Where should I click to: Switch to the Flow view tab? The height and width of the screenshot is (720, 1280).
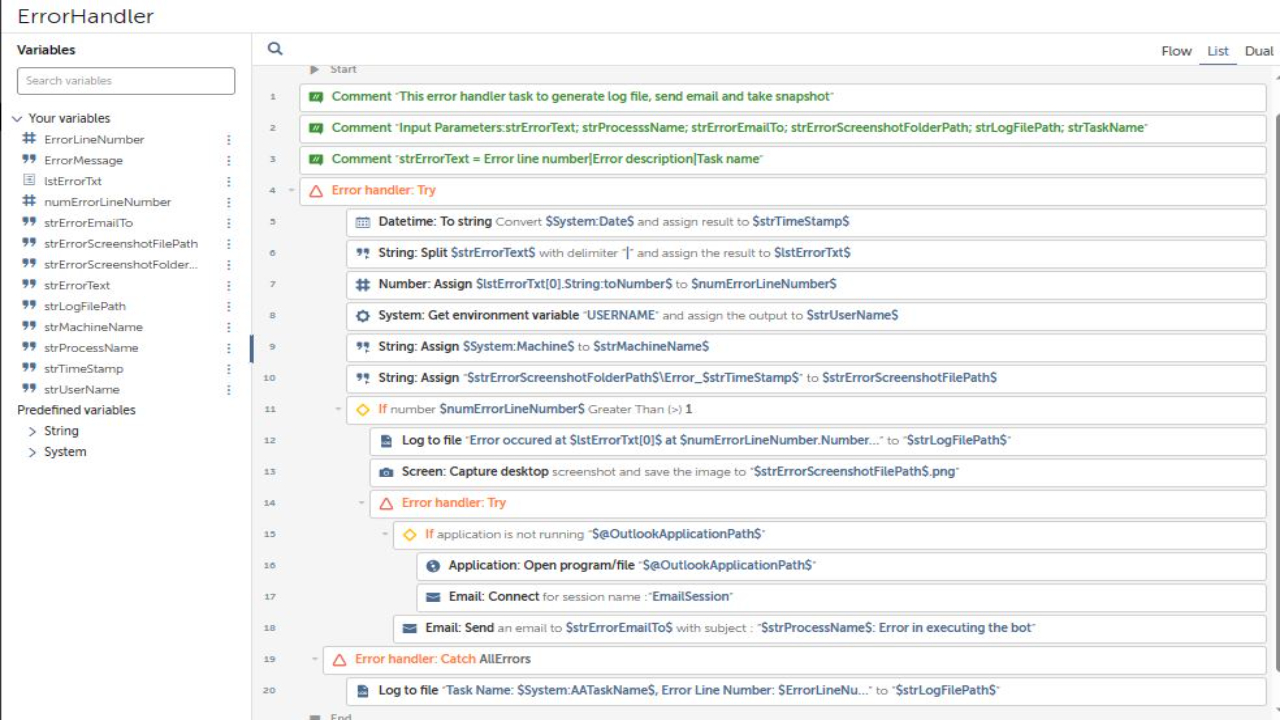(1176, 51)
